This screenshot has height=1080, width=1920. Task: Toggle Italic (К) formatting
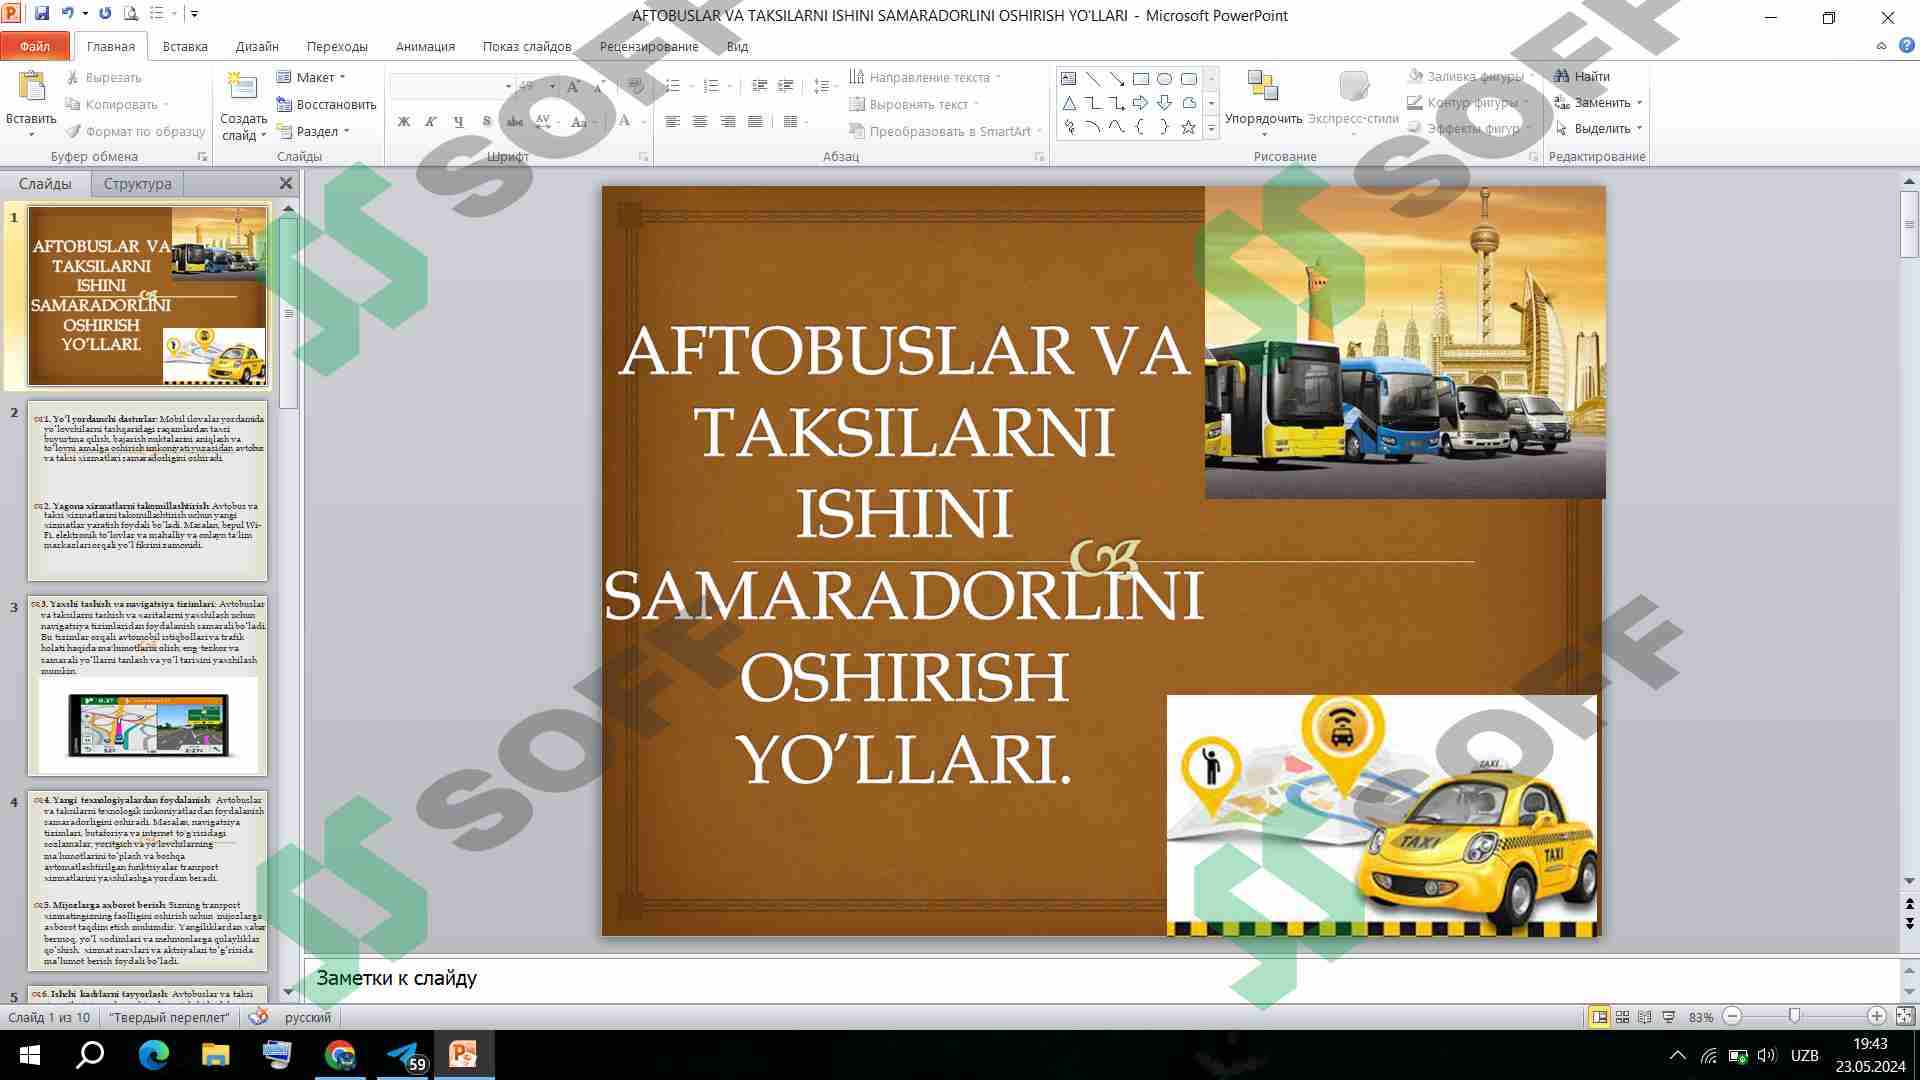[431, 121]
